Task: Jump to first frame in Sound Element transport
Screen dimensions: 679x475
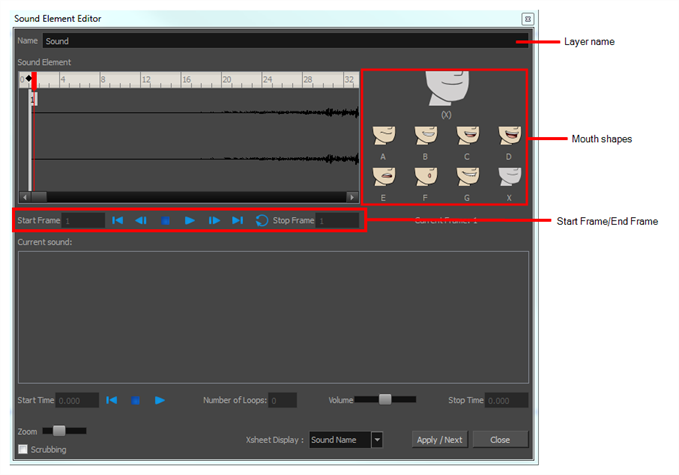Action: pyautogui.click(x=117, y=220)
